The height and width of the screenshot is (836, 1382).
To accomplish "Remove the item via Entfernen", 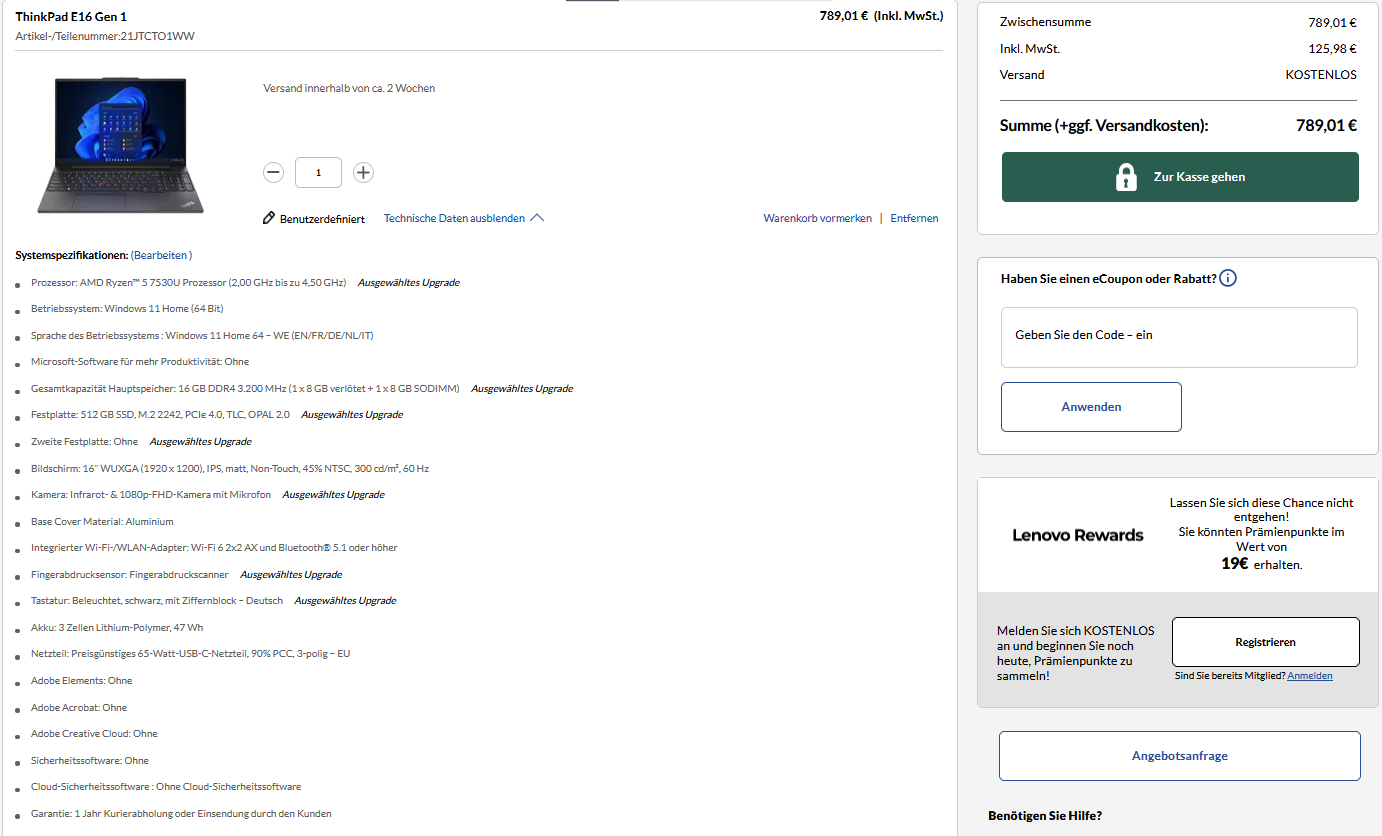I will 914,217.
